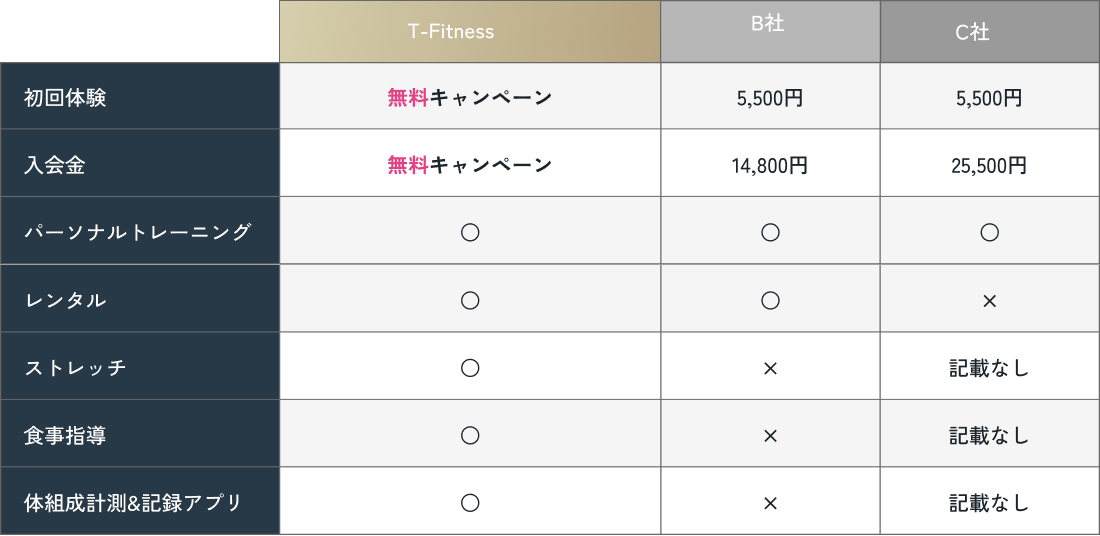
Task: Select the パーソナルトレーニング row label
Action: tap(140, 231)
